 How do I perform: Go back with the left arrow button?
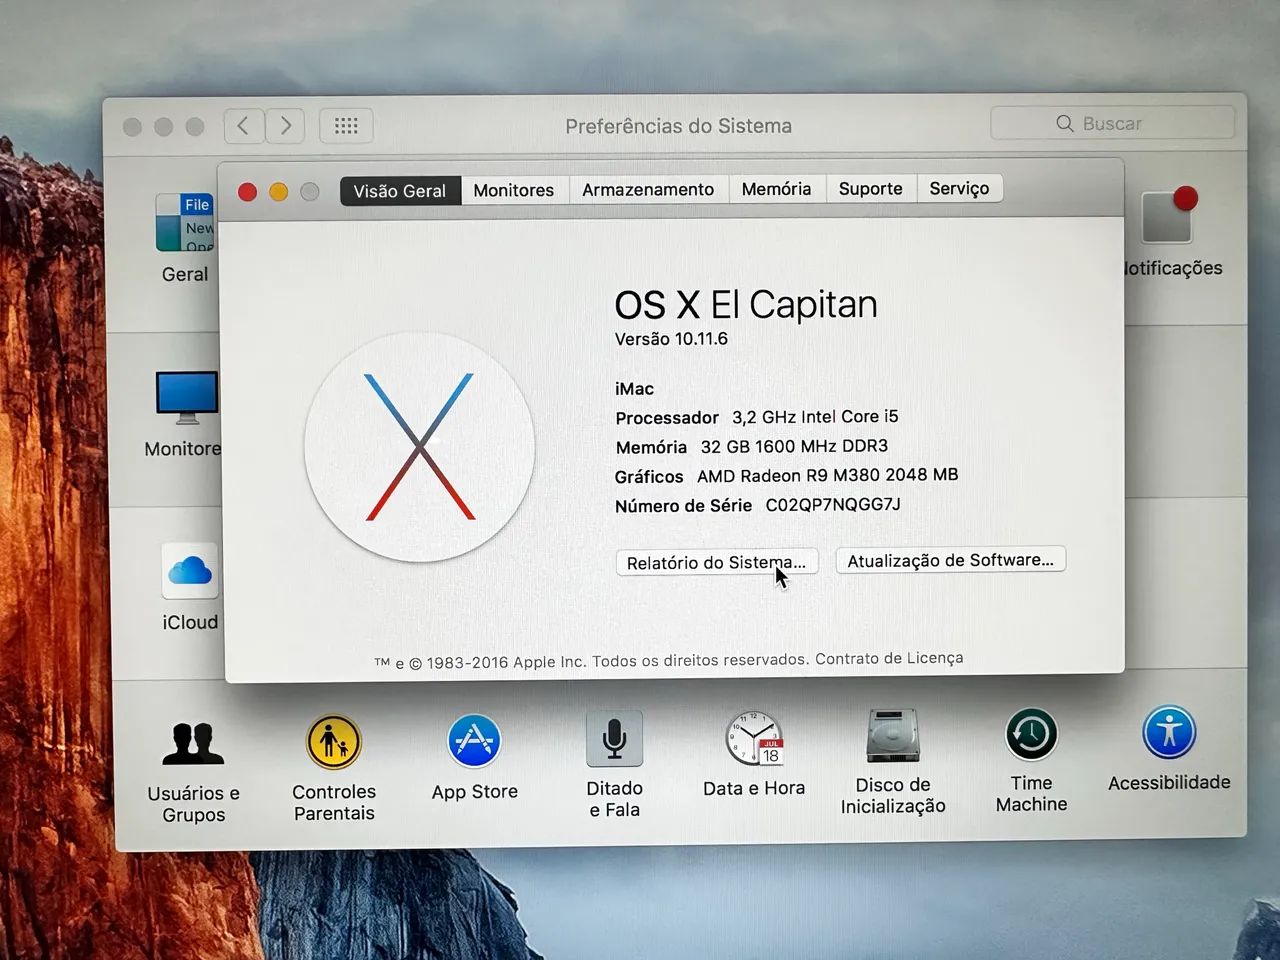243,126
